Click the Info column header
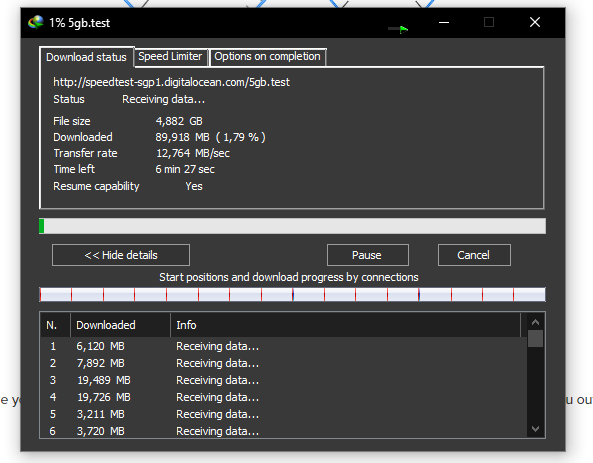Screen dimensions: 593x463 pos(345,325)
